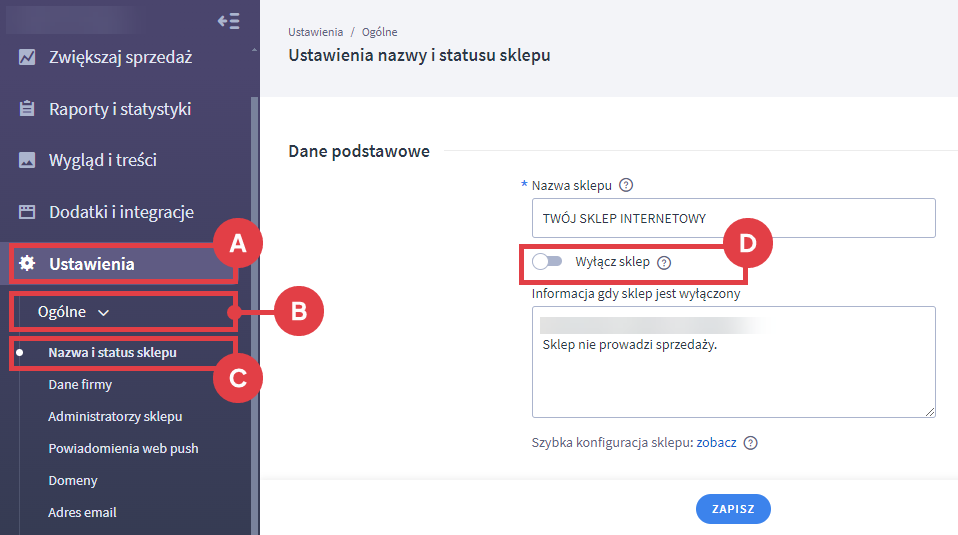Open the Adres email settings
This screenshot has height=535, width=958.
coord(82,512)
